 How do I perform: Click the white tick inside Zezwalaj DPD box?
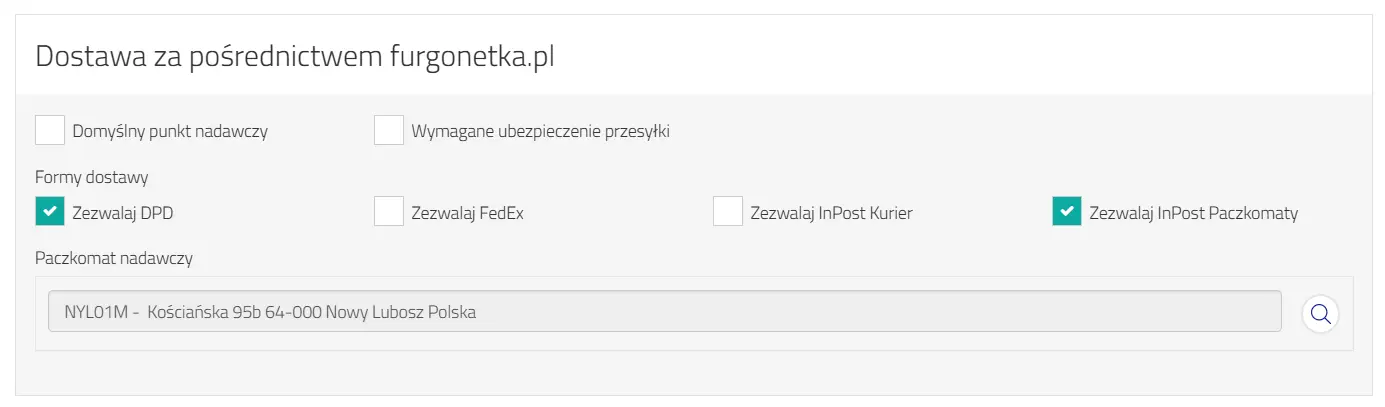click(x=50, y=212)
